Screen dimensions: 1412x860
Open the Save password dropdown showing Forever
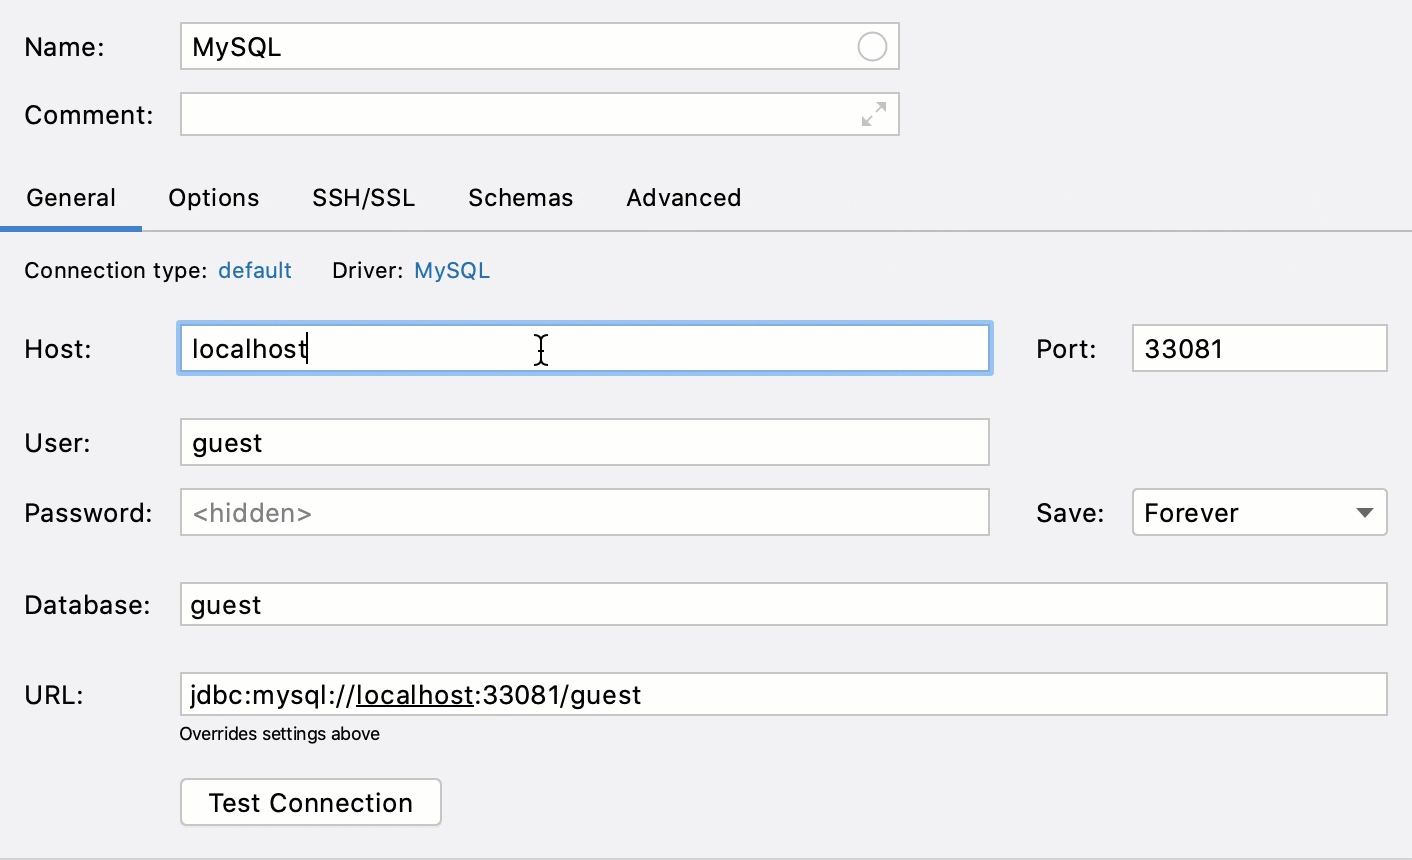click(x=1258, y=512)
